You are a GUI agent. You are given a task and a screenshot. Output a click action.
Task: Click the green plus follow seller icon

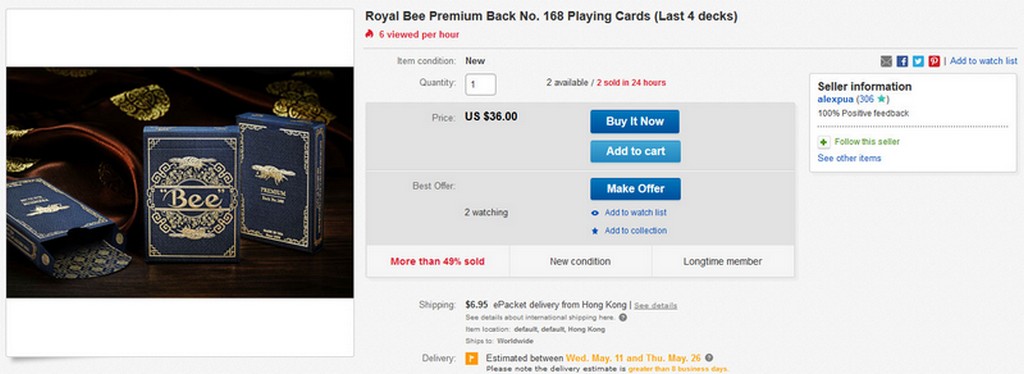[x=824, y=142]
